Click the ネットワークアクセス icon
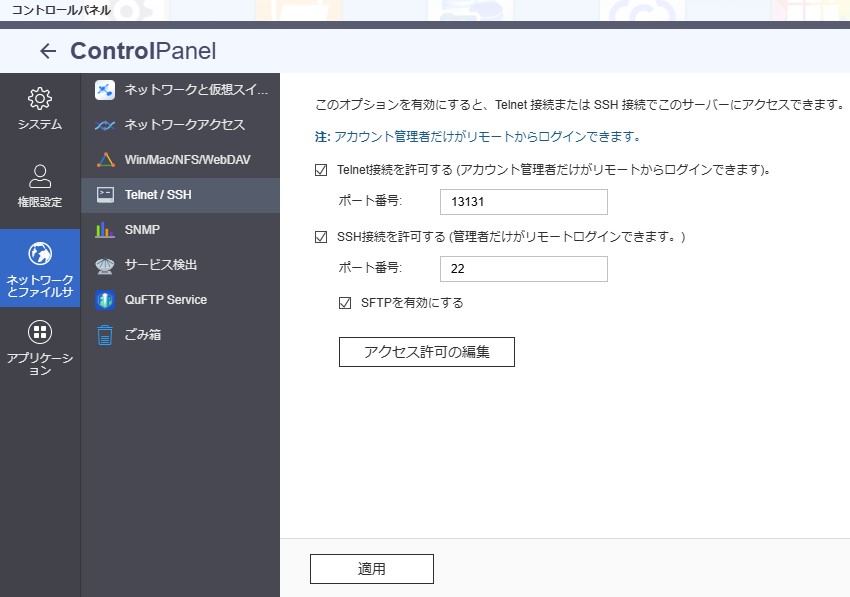 (x=105, y=125)
